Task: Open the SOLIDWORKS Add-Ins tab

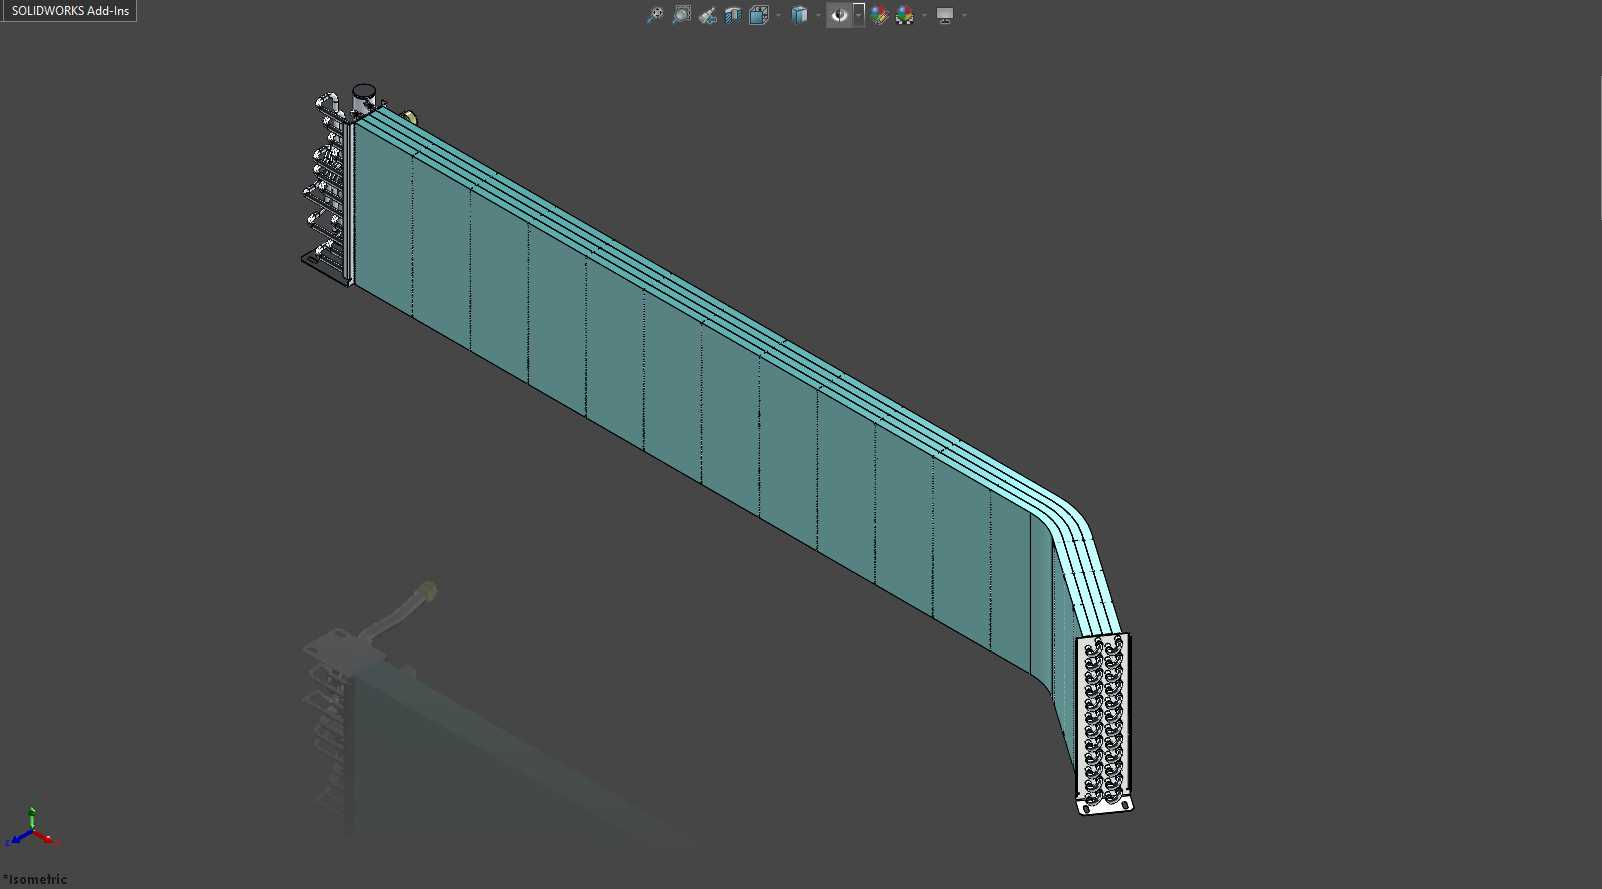Action: pyautogui.click(x=70, y=11)
